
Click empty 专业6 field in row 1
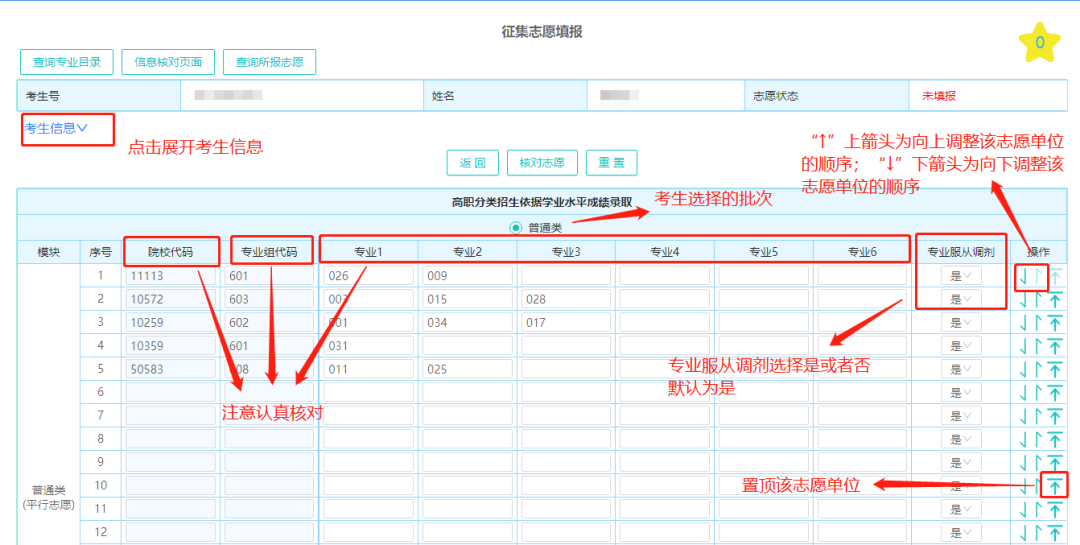(x=862, y=276)
